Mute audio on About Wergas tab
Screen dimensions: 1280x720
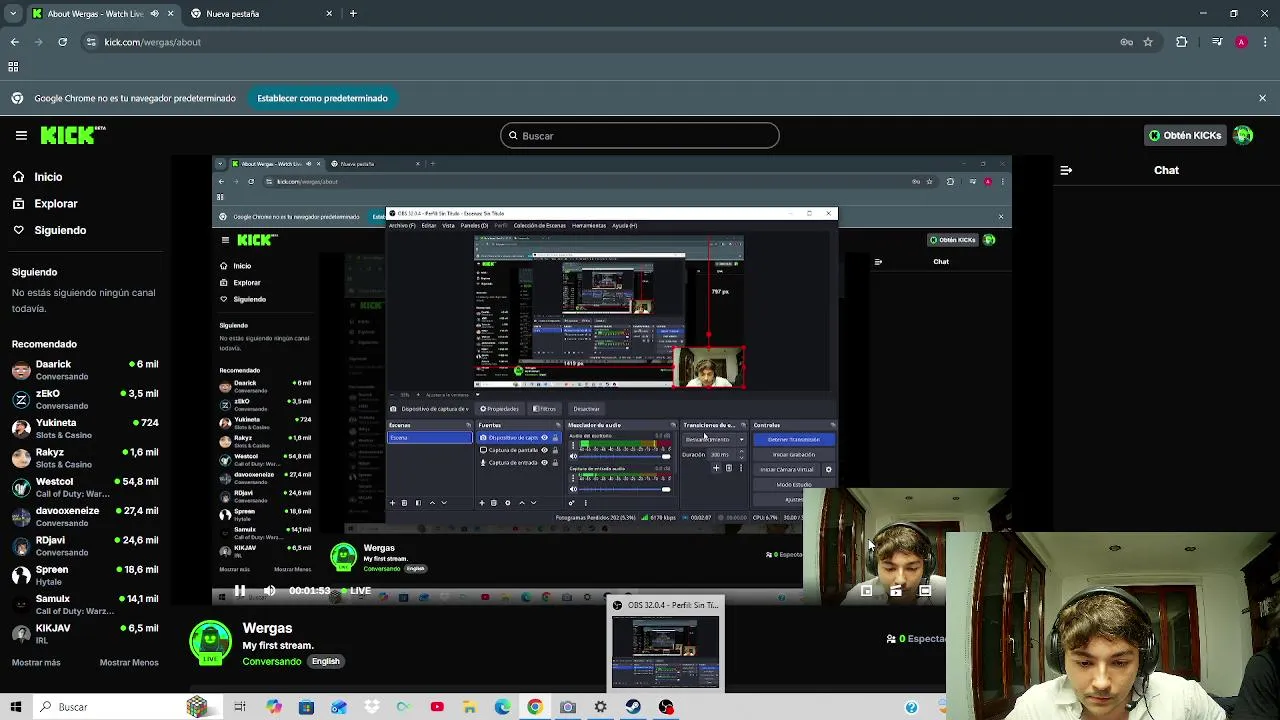(x=154, y=14)
